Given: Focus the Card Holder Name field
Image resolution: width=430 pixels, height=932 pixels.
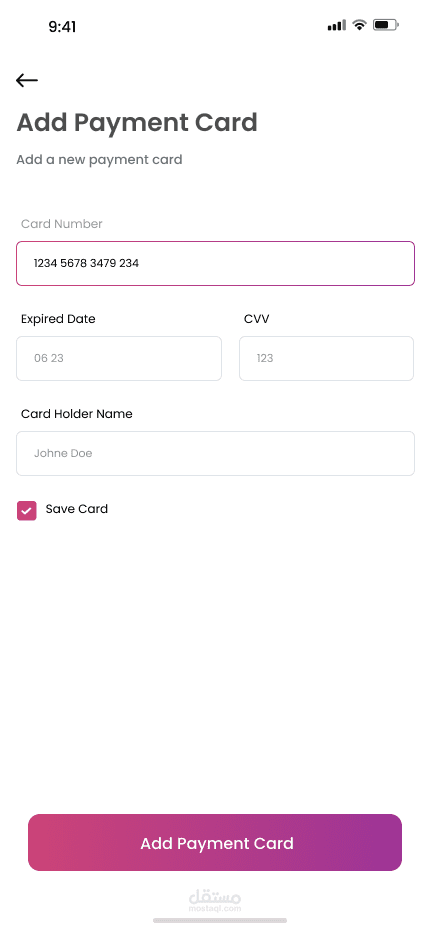Looking at the screenshot, I should coord(215,454).
